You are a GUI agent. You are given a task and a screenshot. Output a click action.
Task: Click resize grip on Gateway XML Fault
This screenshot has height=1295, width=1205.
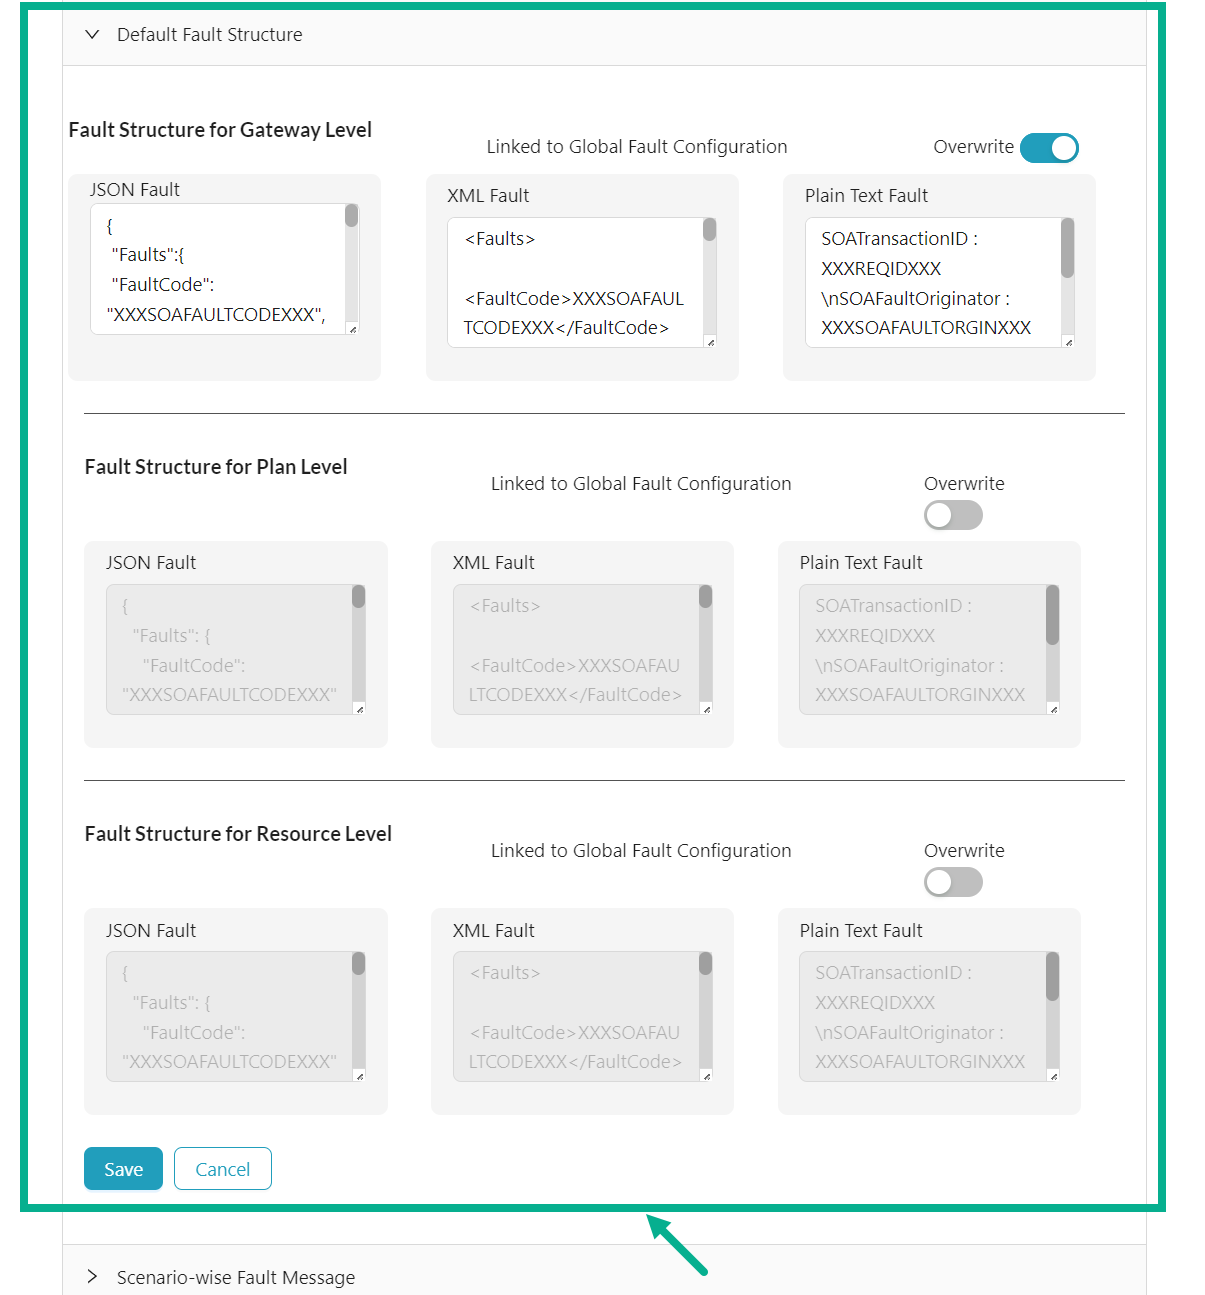coord(710,342)
